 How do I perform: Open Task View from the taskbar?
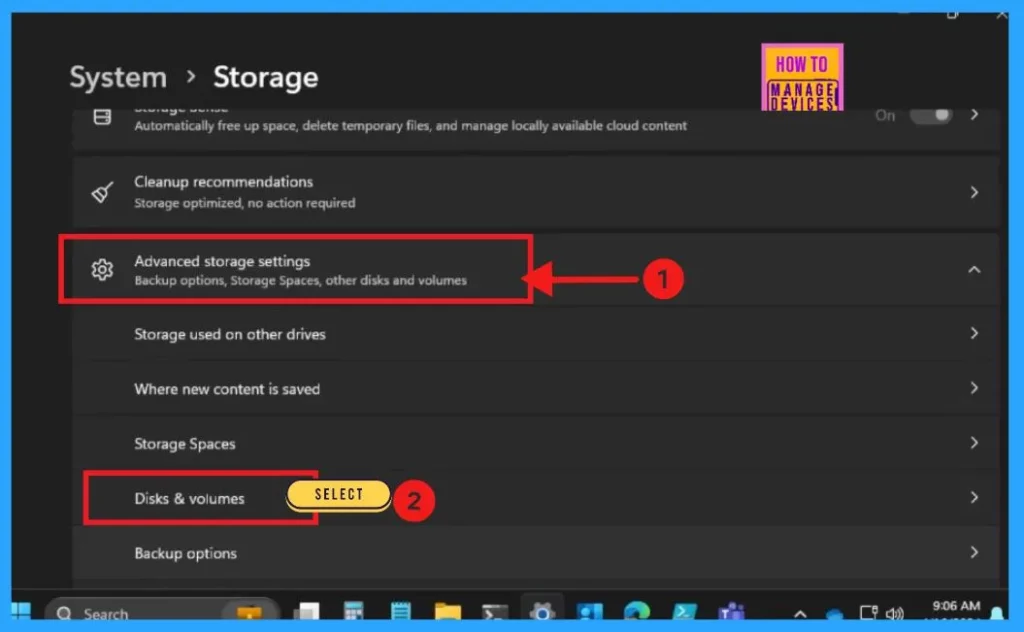click(x=306, y=612)
